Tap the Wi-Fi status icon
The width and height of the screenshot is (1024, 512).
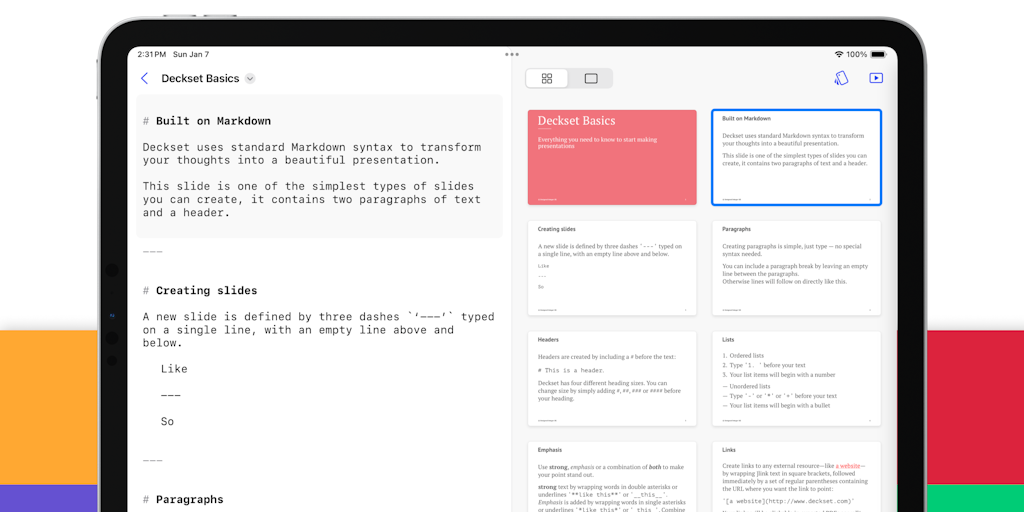tap(839, 55)
